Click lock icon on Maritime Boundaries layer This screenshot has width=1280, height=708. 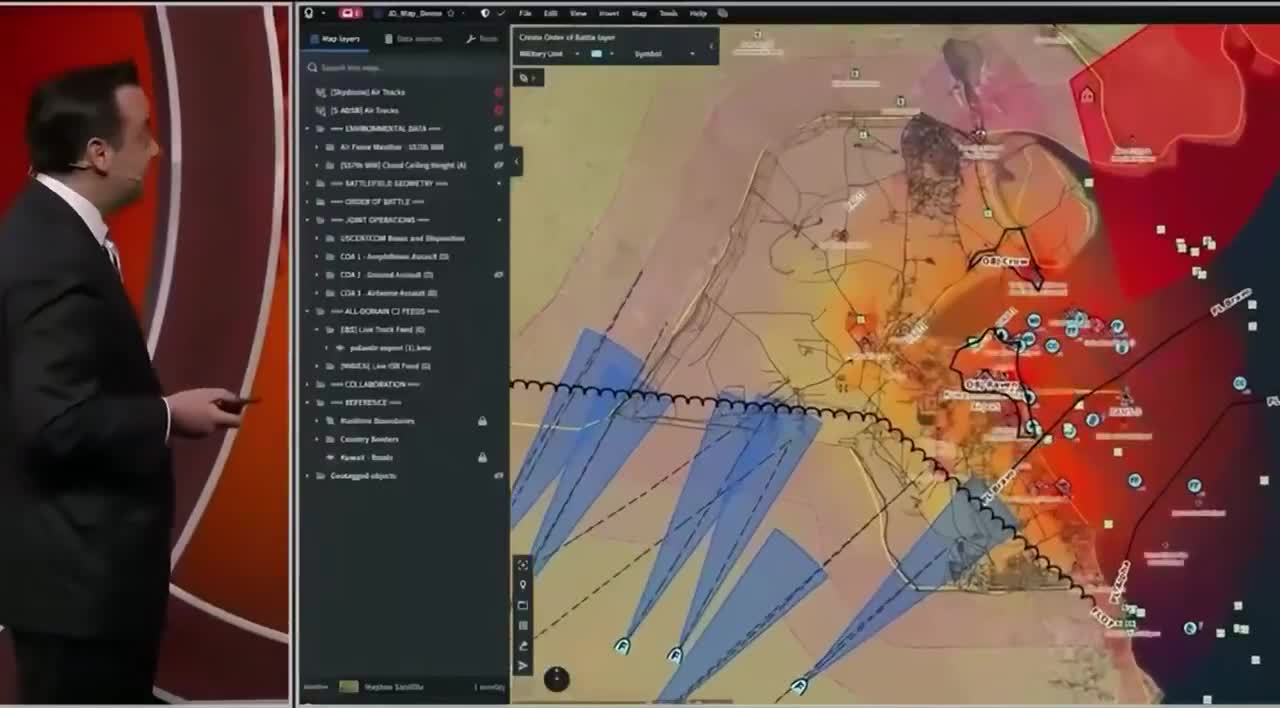click(482, 421)
